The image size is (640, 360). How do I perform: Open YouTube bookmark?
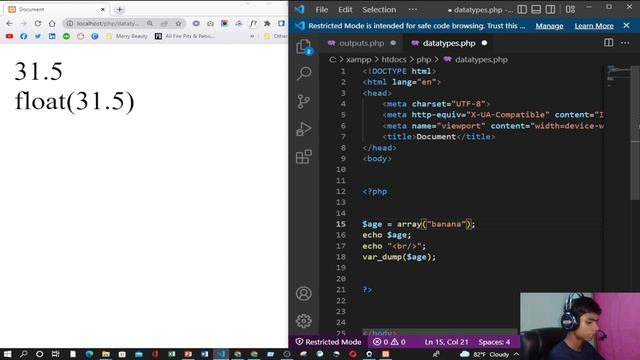click(9, 36)
